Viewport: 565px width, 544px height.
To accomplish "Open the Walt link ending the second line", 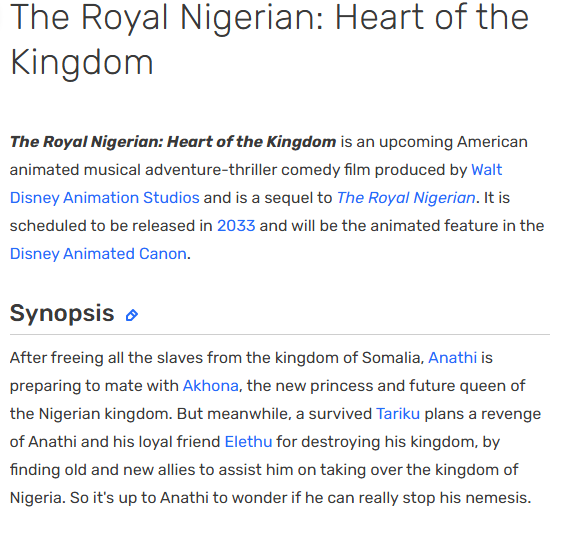I will click(x=486, y=170).
